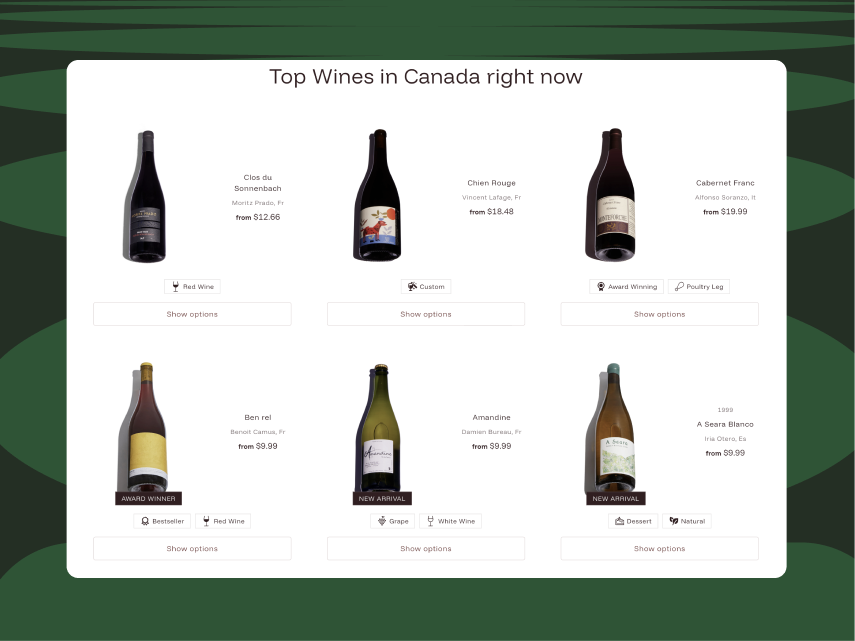Viewport: 855px width, 641px height.
Task: Click the Custom tag icon under Chien Rouge
Action: (x=412, y=287)
